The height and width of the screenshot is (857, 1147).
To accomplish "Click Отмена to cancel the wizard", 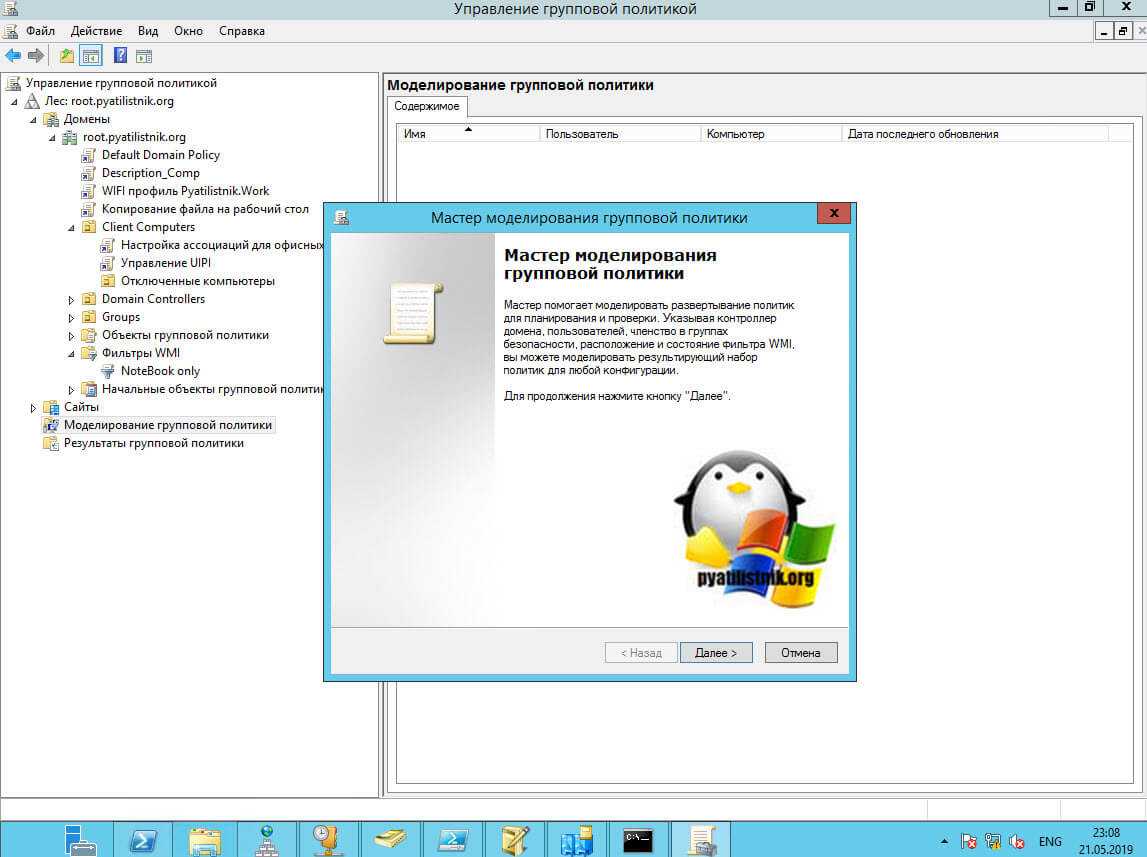I will coord(801,653).
